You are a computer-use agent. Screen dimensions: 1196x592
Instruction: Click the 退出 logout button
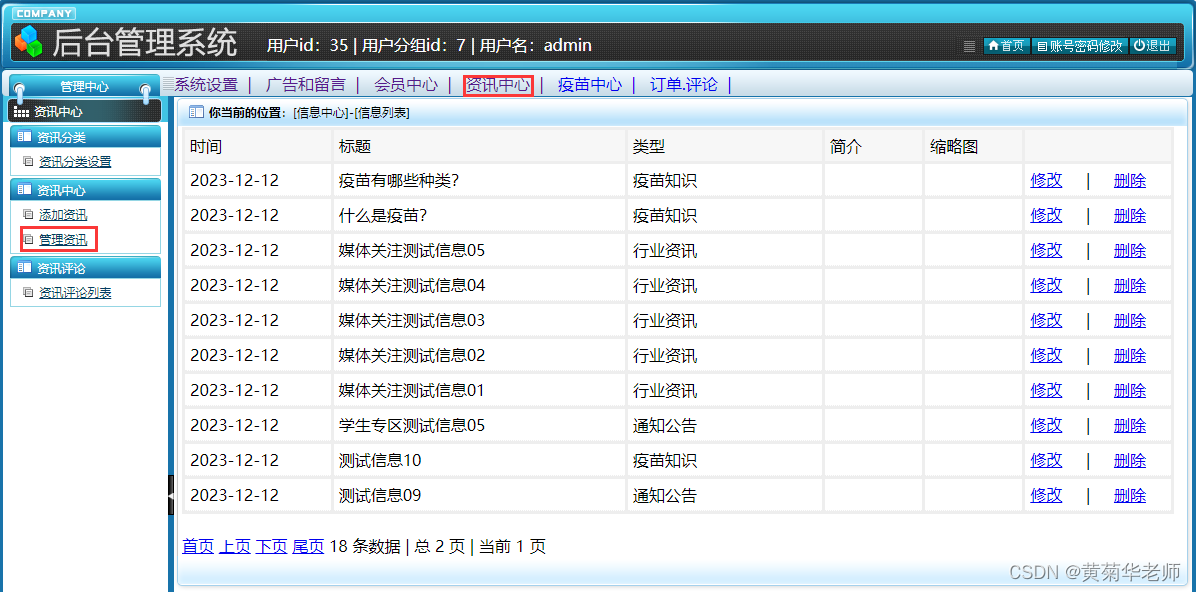click(x=1153, y=46)
